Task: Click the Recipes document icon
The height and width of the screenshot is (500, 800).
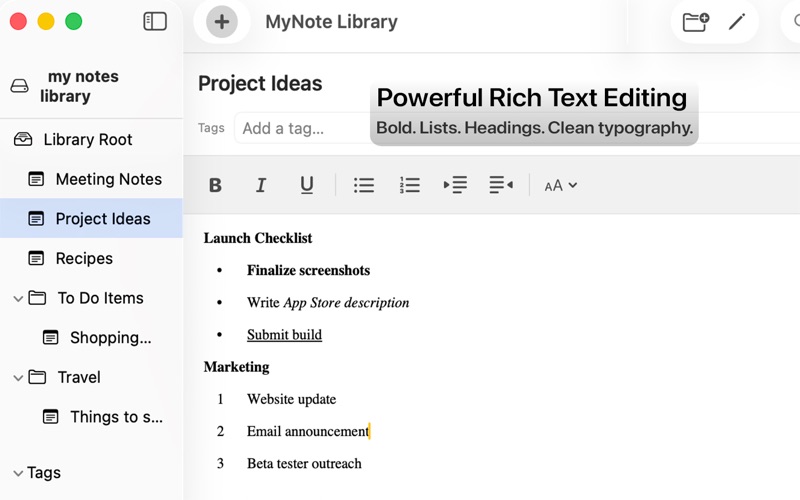Action: (36, 258)
